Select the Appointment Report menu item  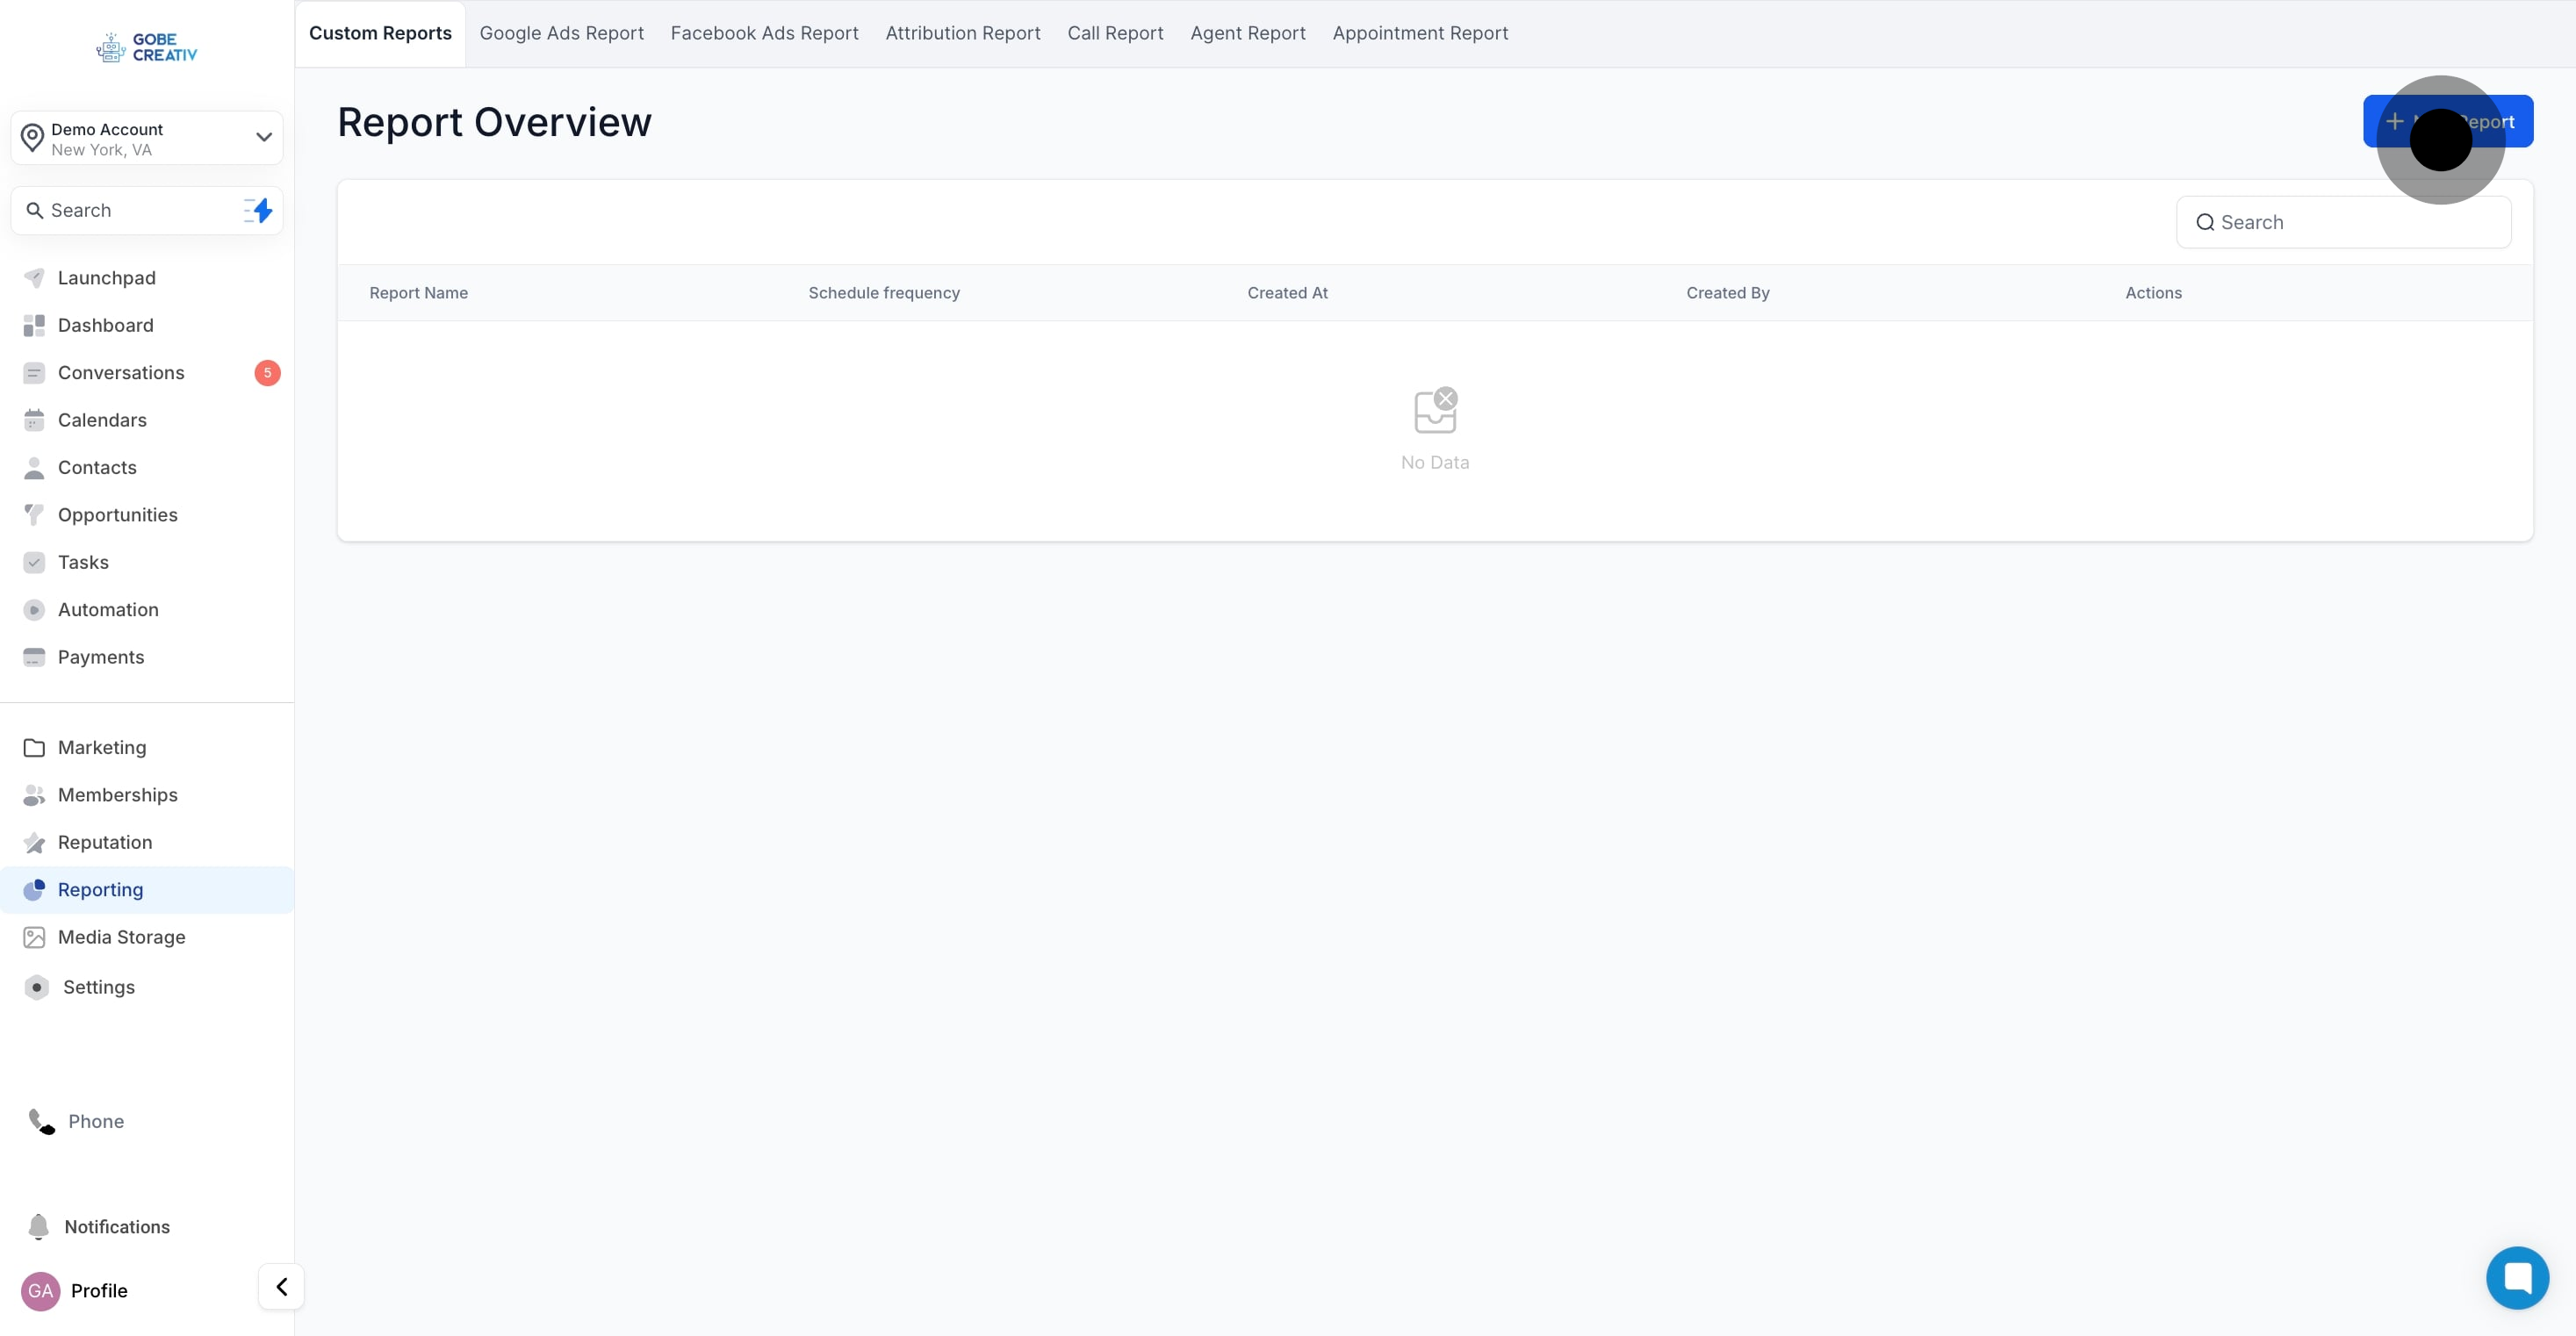pyautogui.click(x=1420, y=33)
